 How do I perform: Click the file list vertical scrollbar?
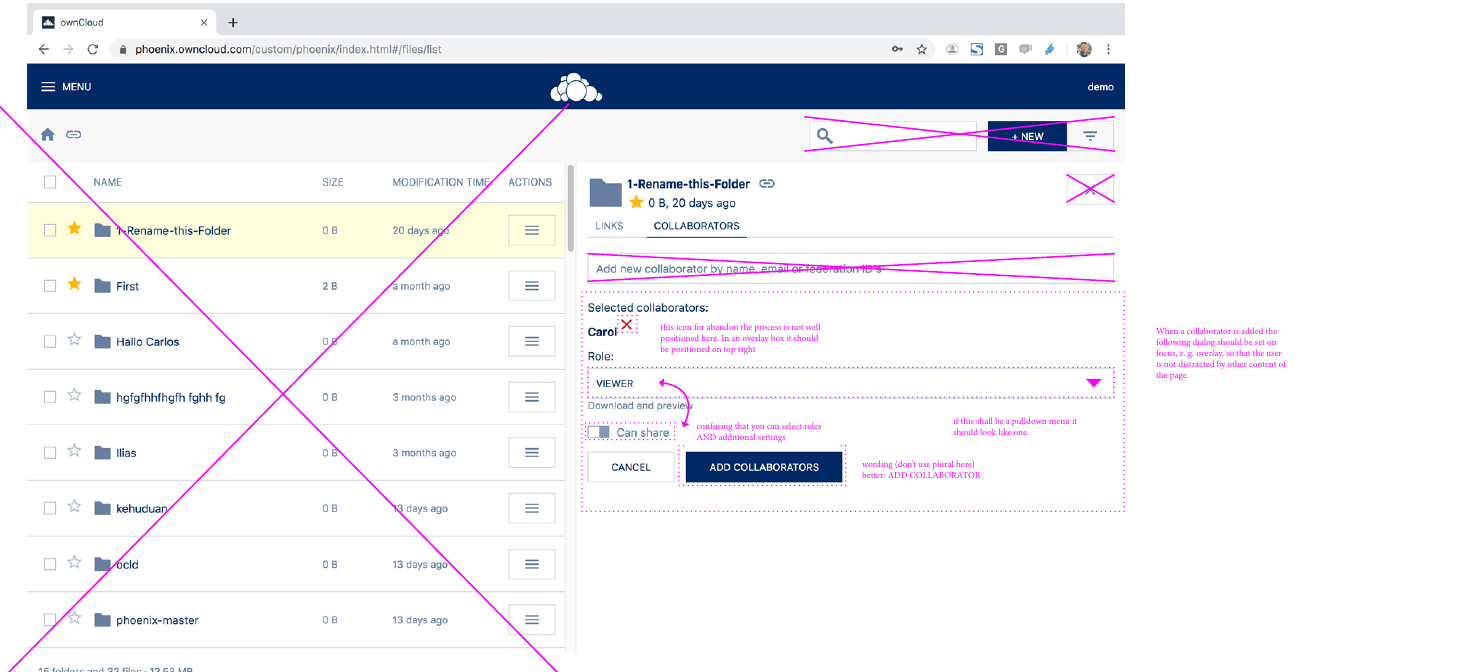[x=571, y=208]
